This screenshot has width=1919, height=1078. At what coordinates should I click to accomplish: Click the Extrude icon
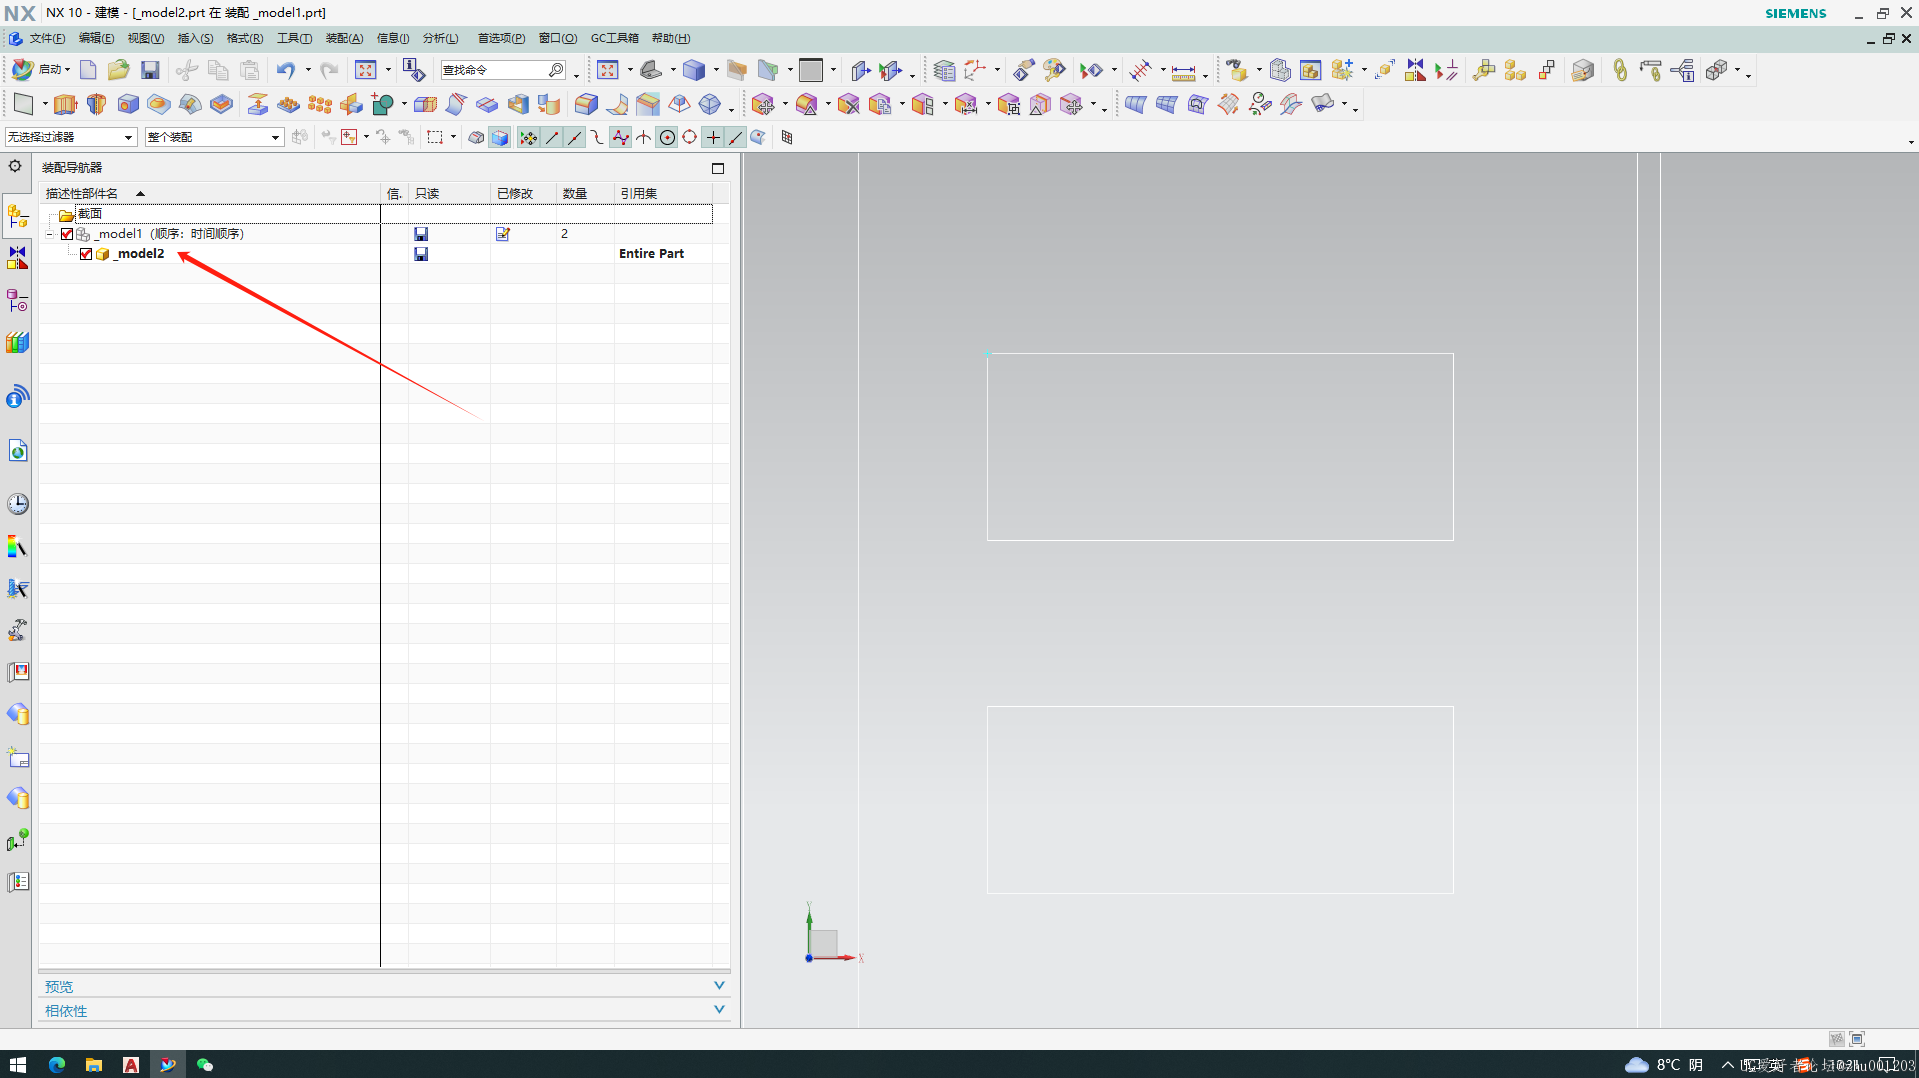[x=65, y=104]
